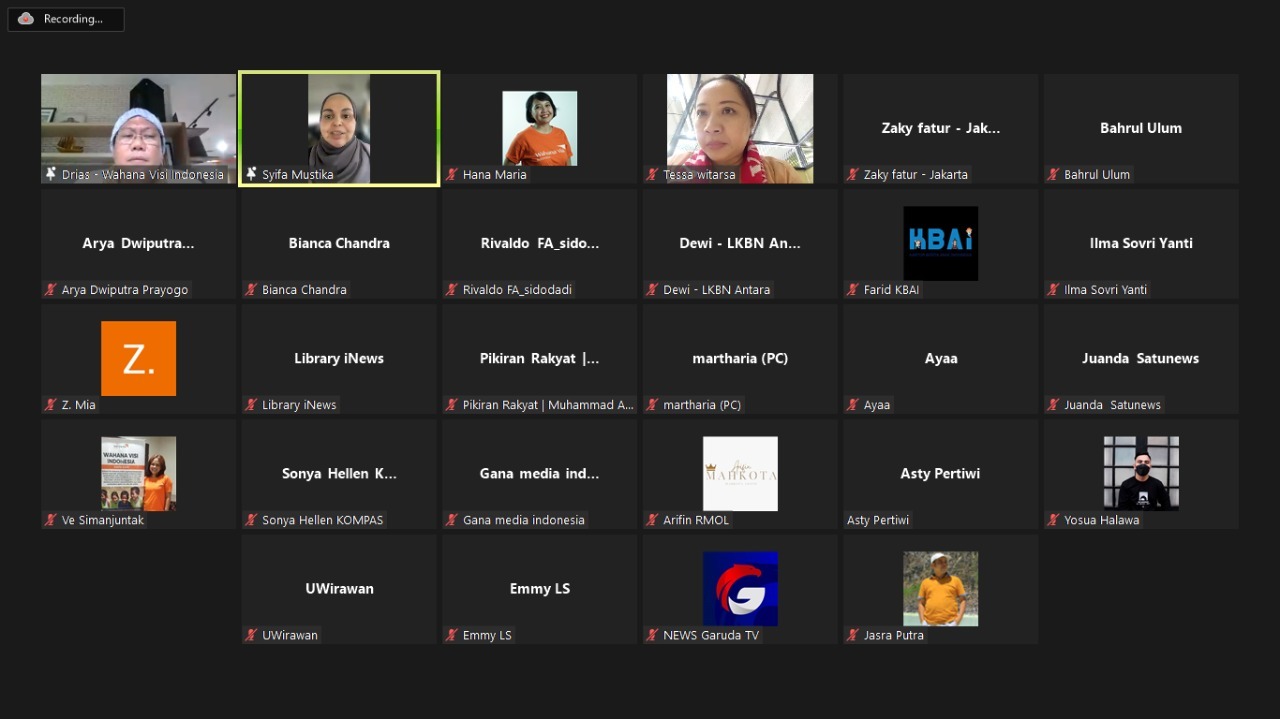Select Jasra Putra's profile picture

940,588
